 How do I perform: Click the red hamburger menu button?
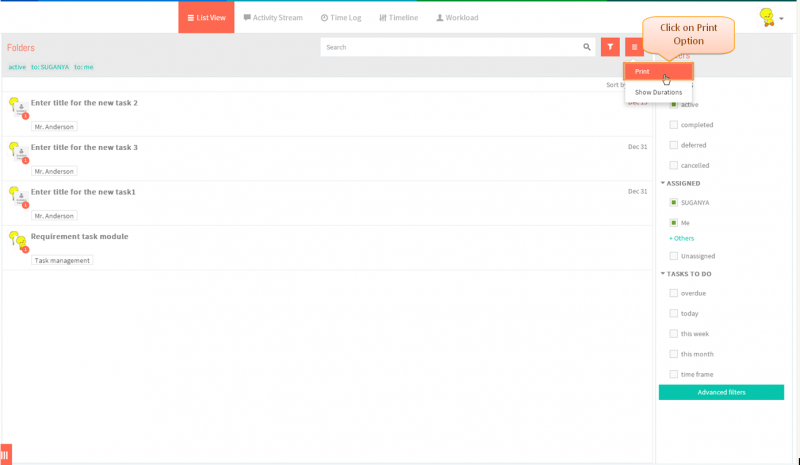[634, 47]
